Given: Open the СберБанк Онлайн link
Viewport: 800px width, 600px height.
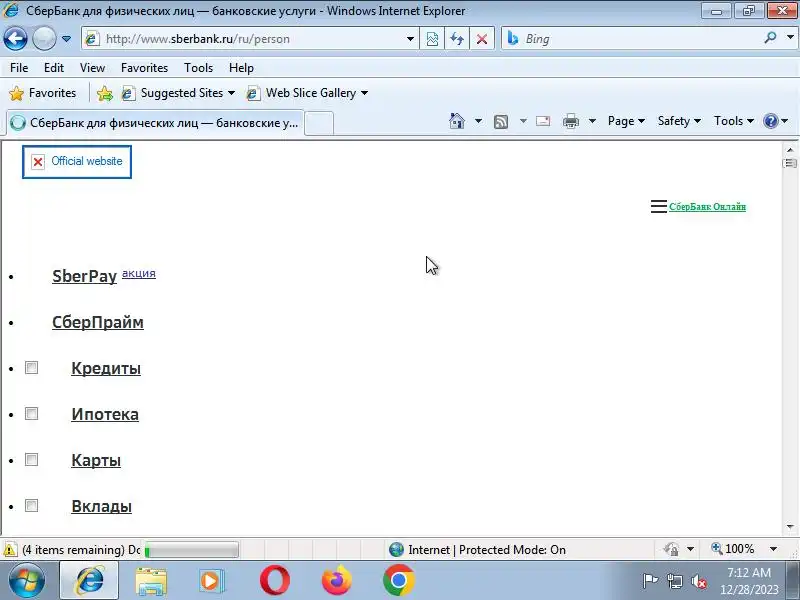Looking at the screenshot, I should (x=707, y=207).
